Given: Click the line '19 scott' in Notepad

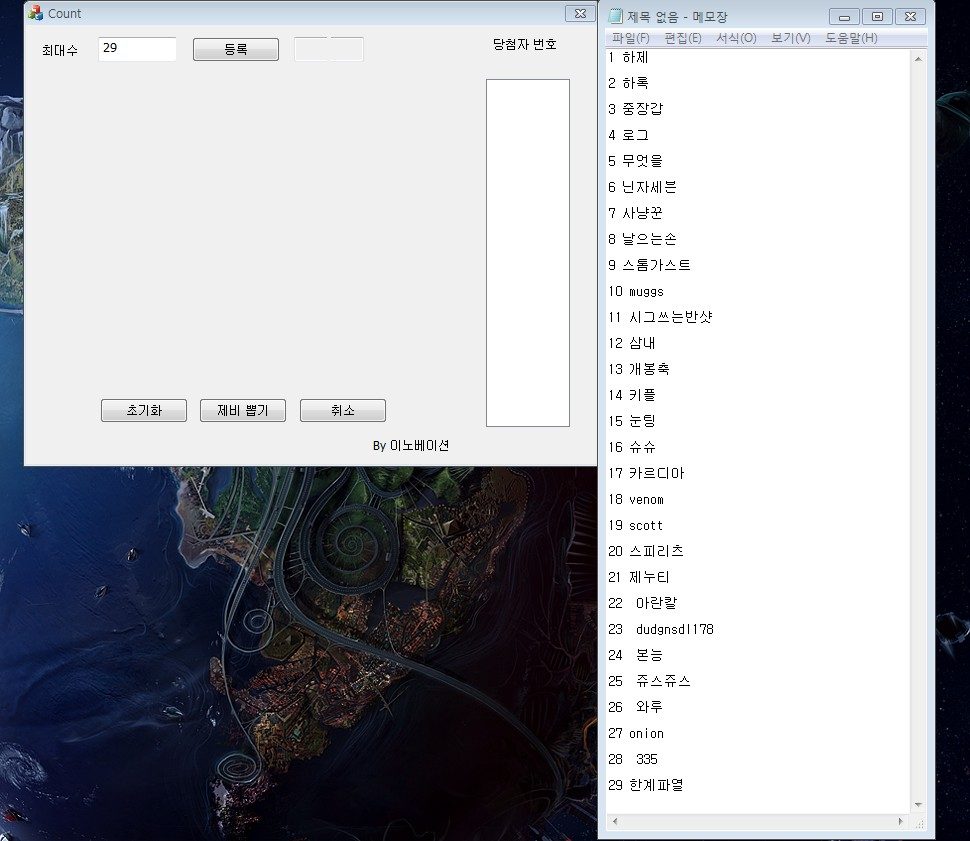Looking at the screenshot, I should coord(635,525).
